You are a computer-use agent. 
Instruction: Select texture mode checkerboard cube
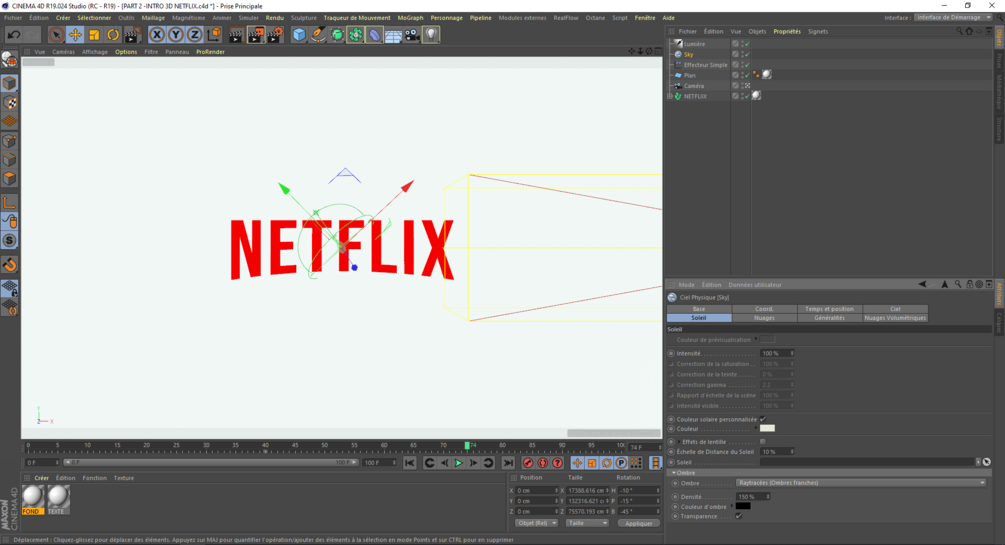10,103
